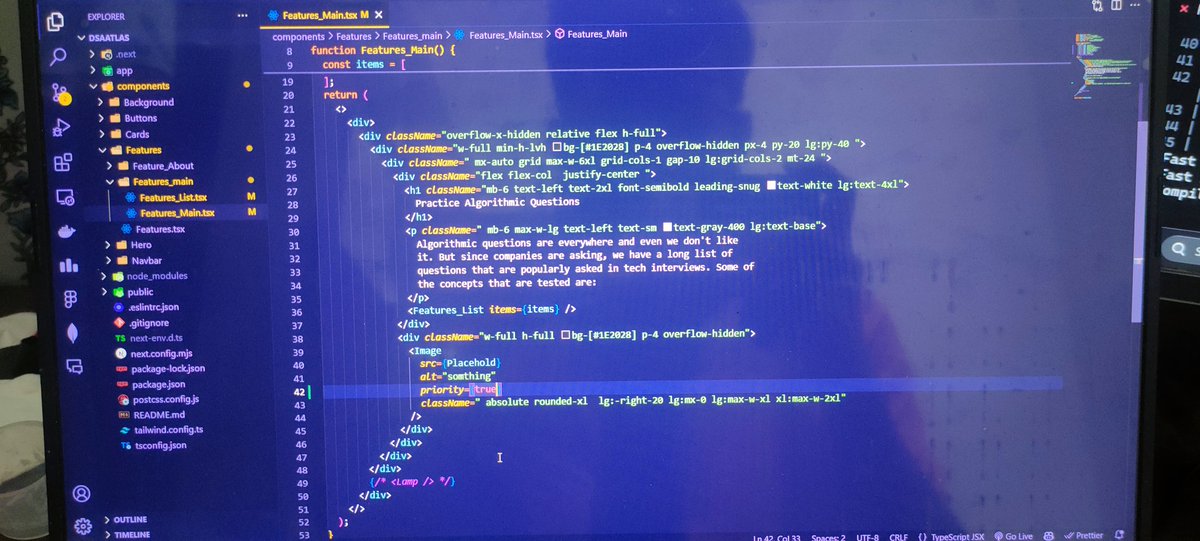Open the Docker view in activity bar
1200x541 pixels.
67,231
